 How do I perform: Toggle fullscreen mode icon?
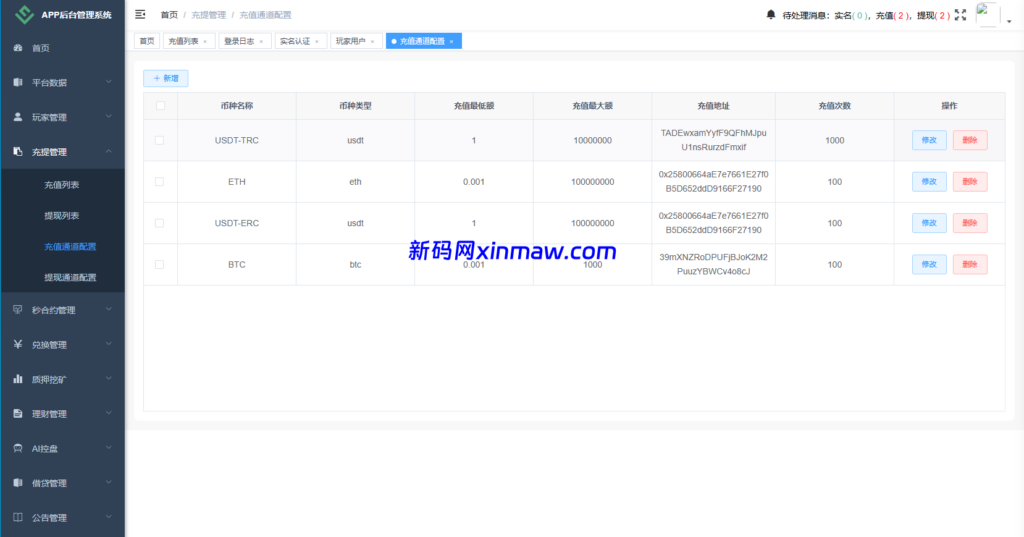point(960,15)
